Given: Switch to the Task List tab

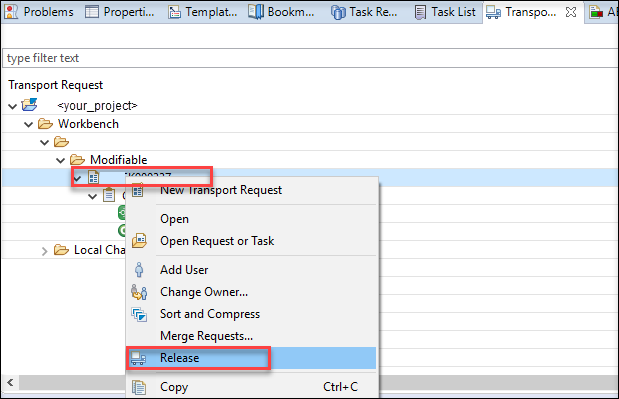Looking at the screenshot, I should [x=445, y=12].
